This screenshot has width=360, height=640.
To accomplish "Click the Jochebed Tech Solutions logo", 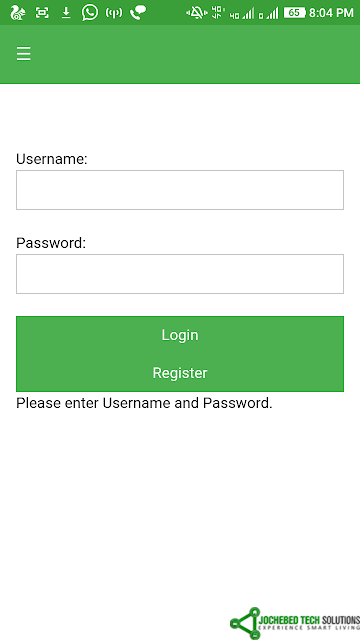I will tap(295, 623).
